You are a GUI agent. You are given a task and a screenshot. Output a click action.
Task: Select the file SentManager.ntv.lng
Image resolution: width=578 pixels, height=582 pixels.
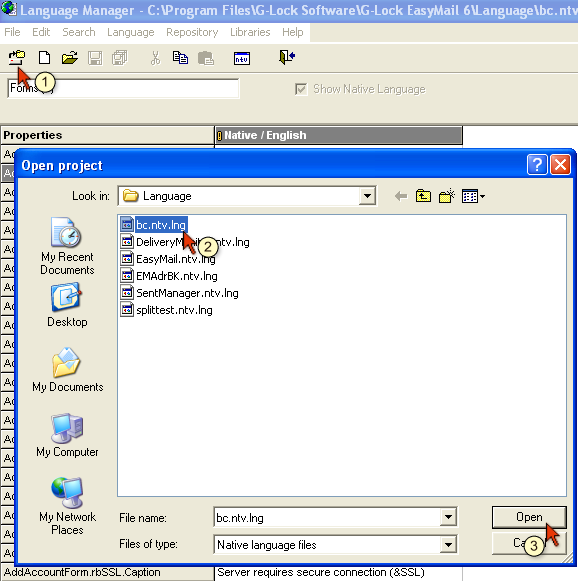[x=187, y=293]
